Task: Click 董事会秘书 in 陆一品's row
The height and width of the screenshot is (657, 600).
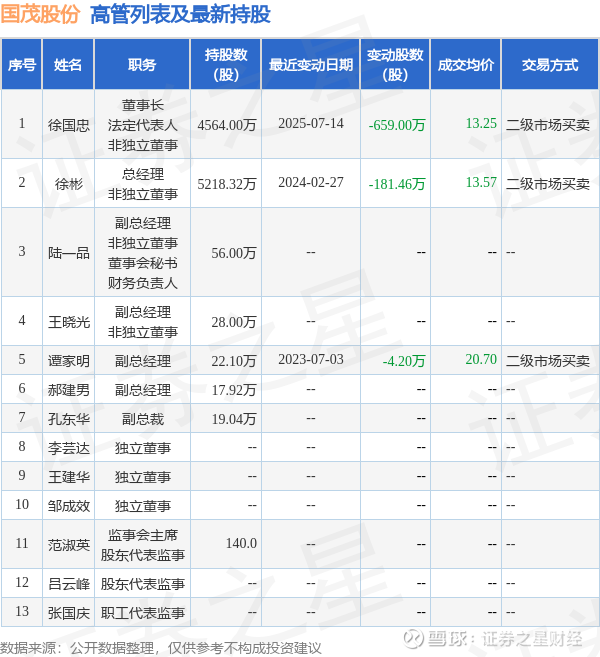Action: 142,263
